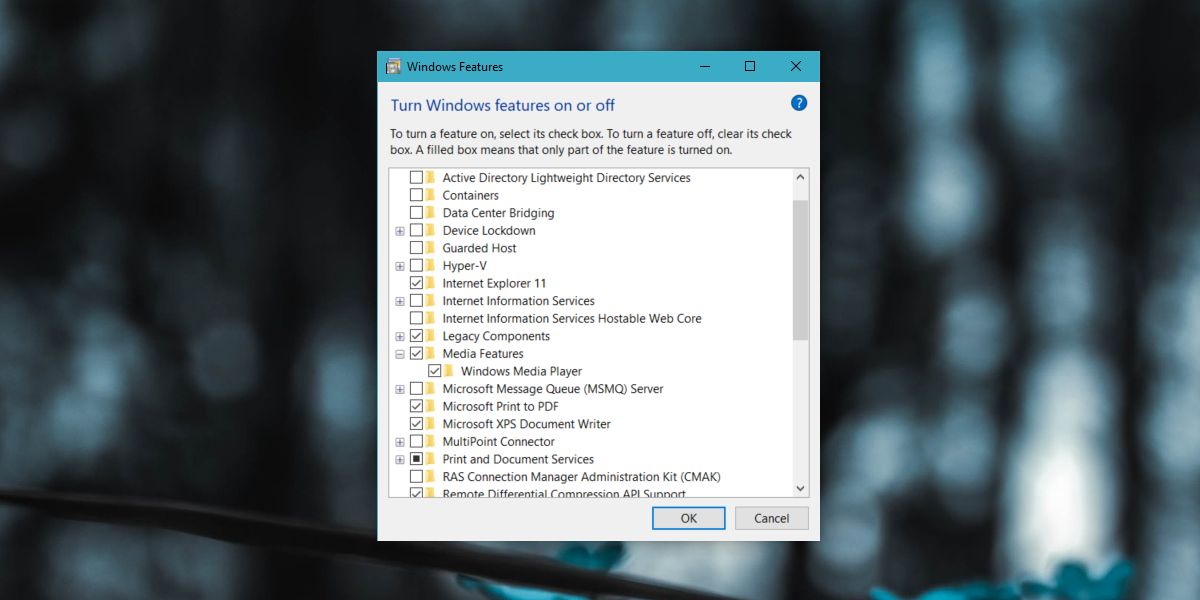Enable Data Center Bridging checkbox
Screen dimensions: 1200x600
416,213
